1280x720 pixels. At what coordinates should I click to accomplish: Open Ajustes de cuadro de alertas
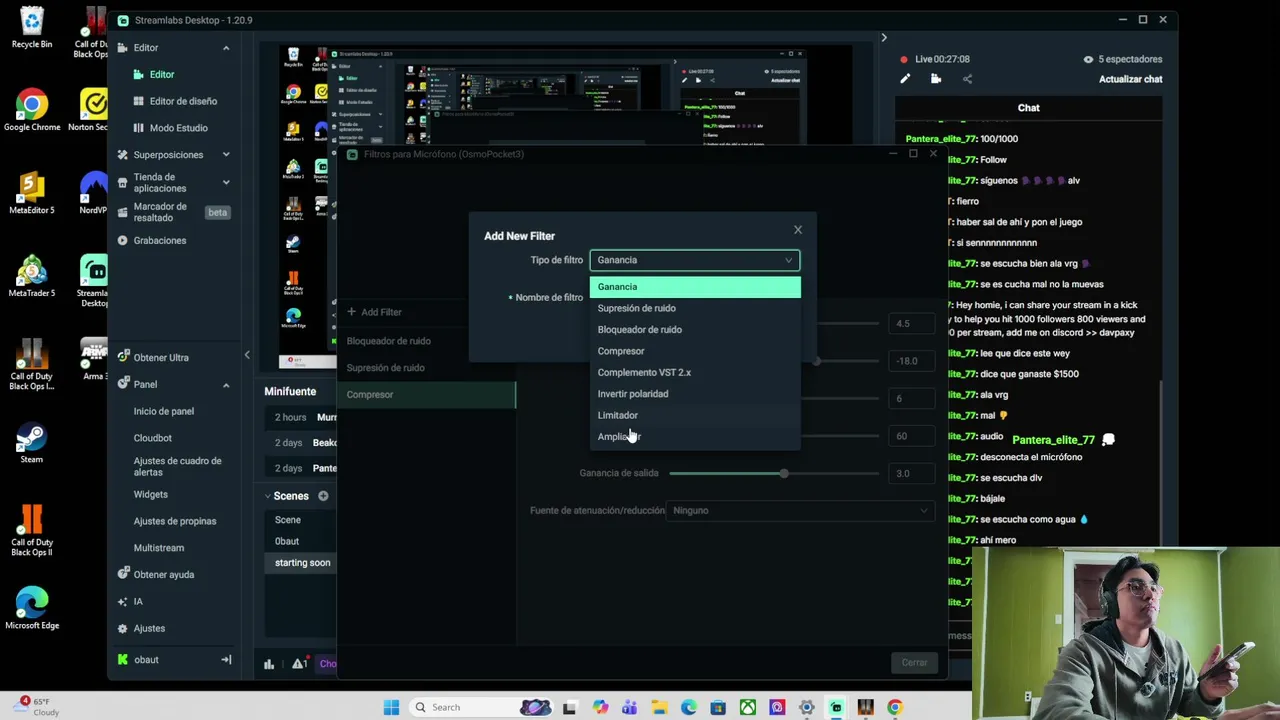[177, 466]
